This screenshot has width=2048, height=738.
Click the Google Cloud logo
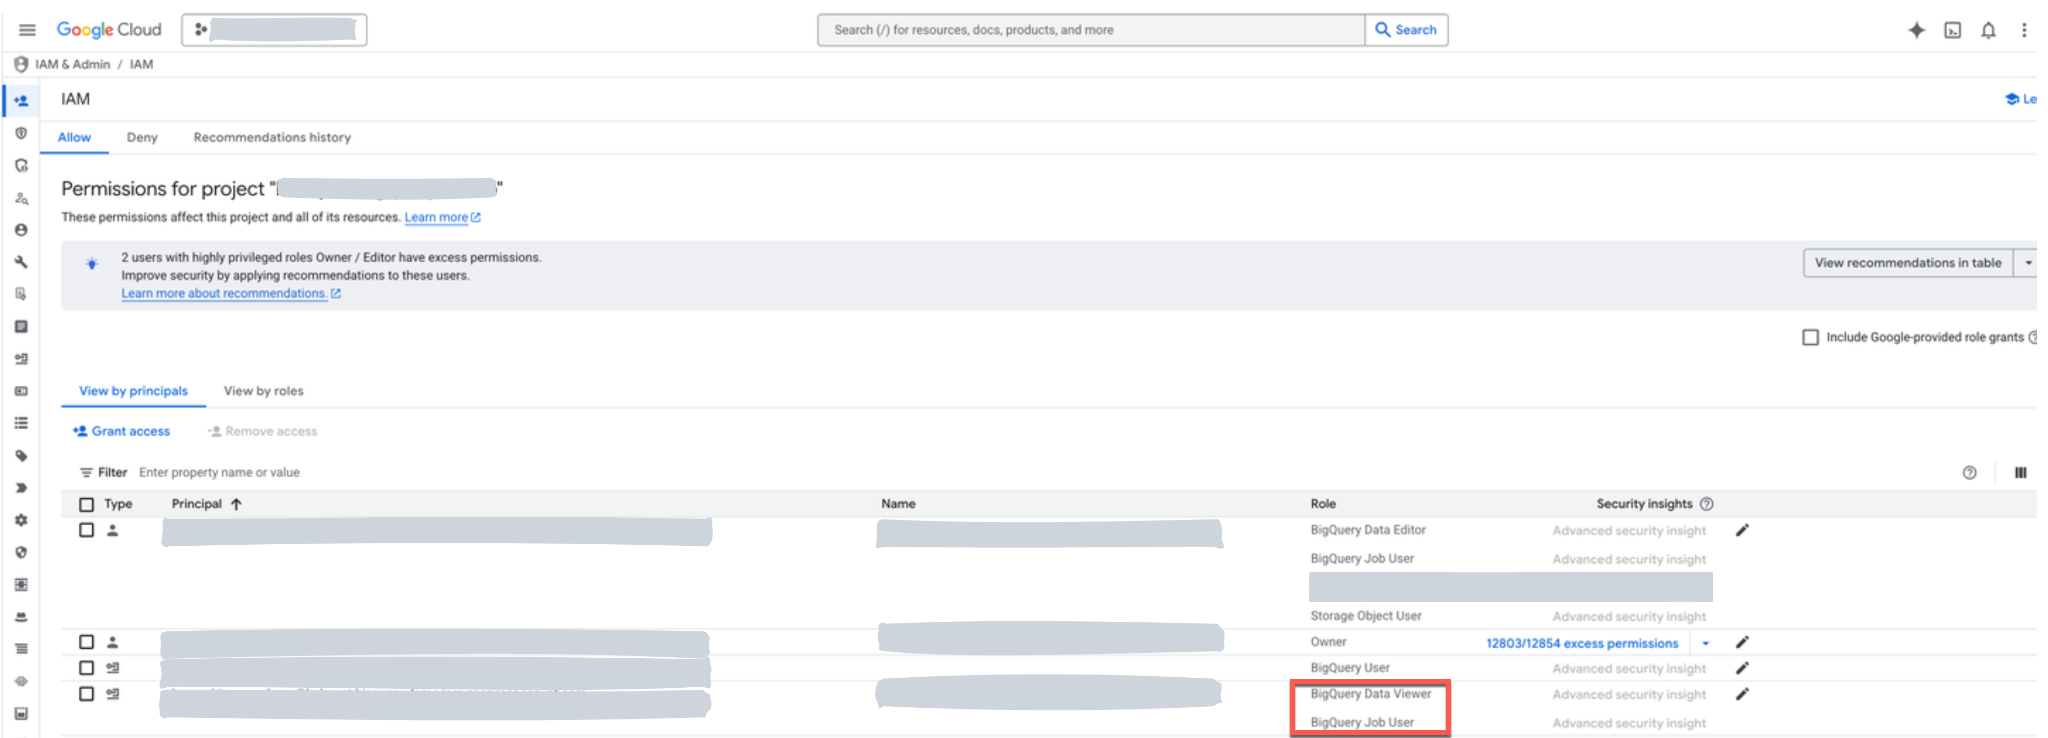(x=109, y=30)
